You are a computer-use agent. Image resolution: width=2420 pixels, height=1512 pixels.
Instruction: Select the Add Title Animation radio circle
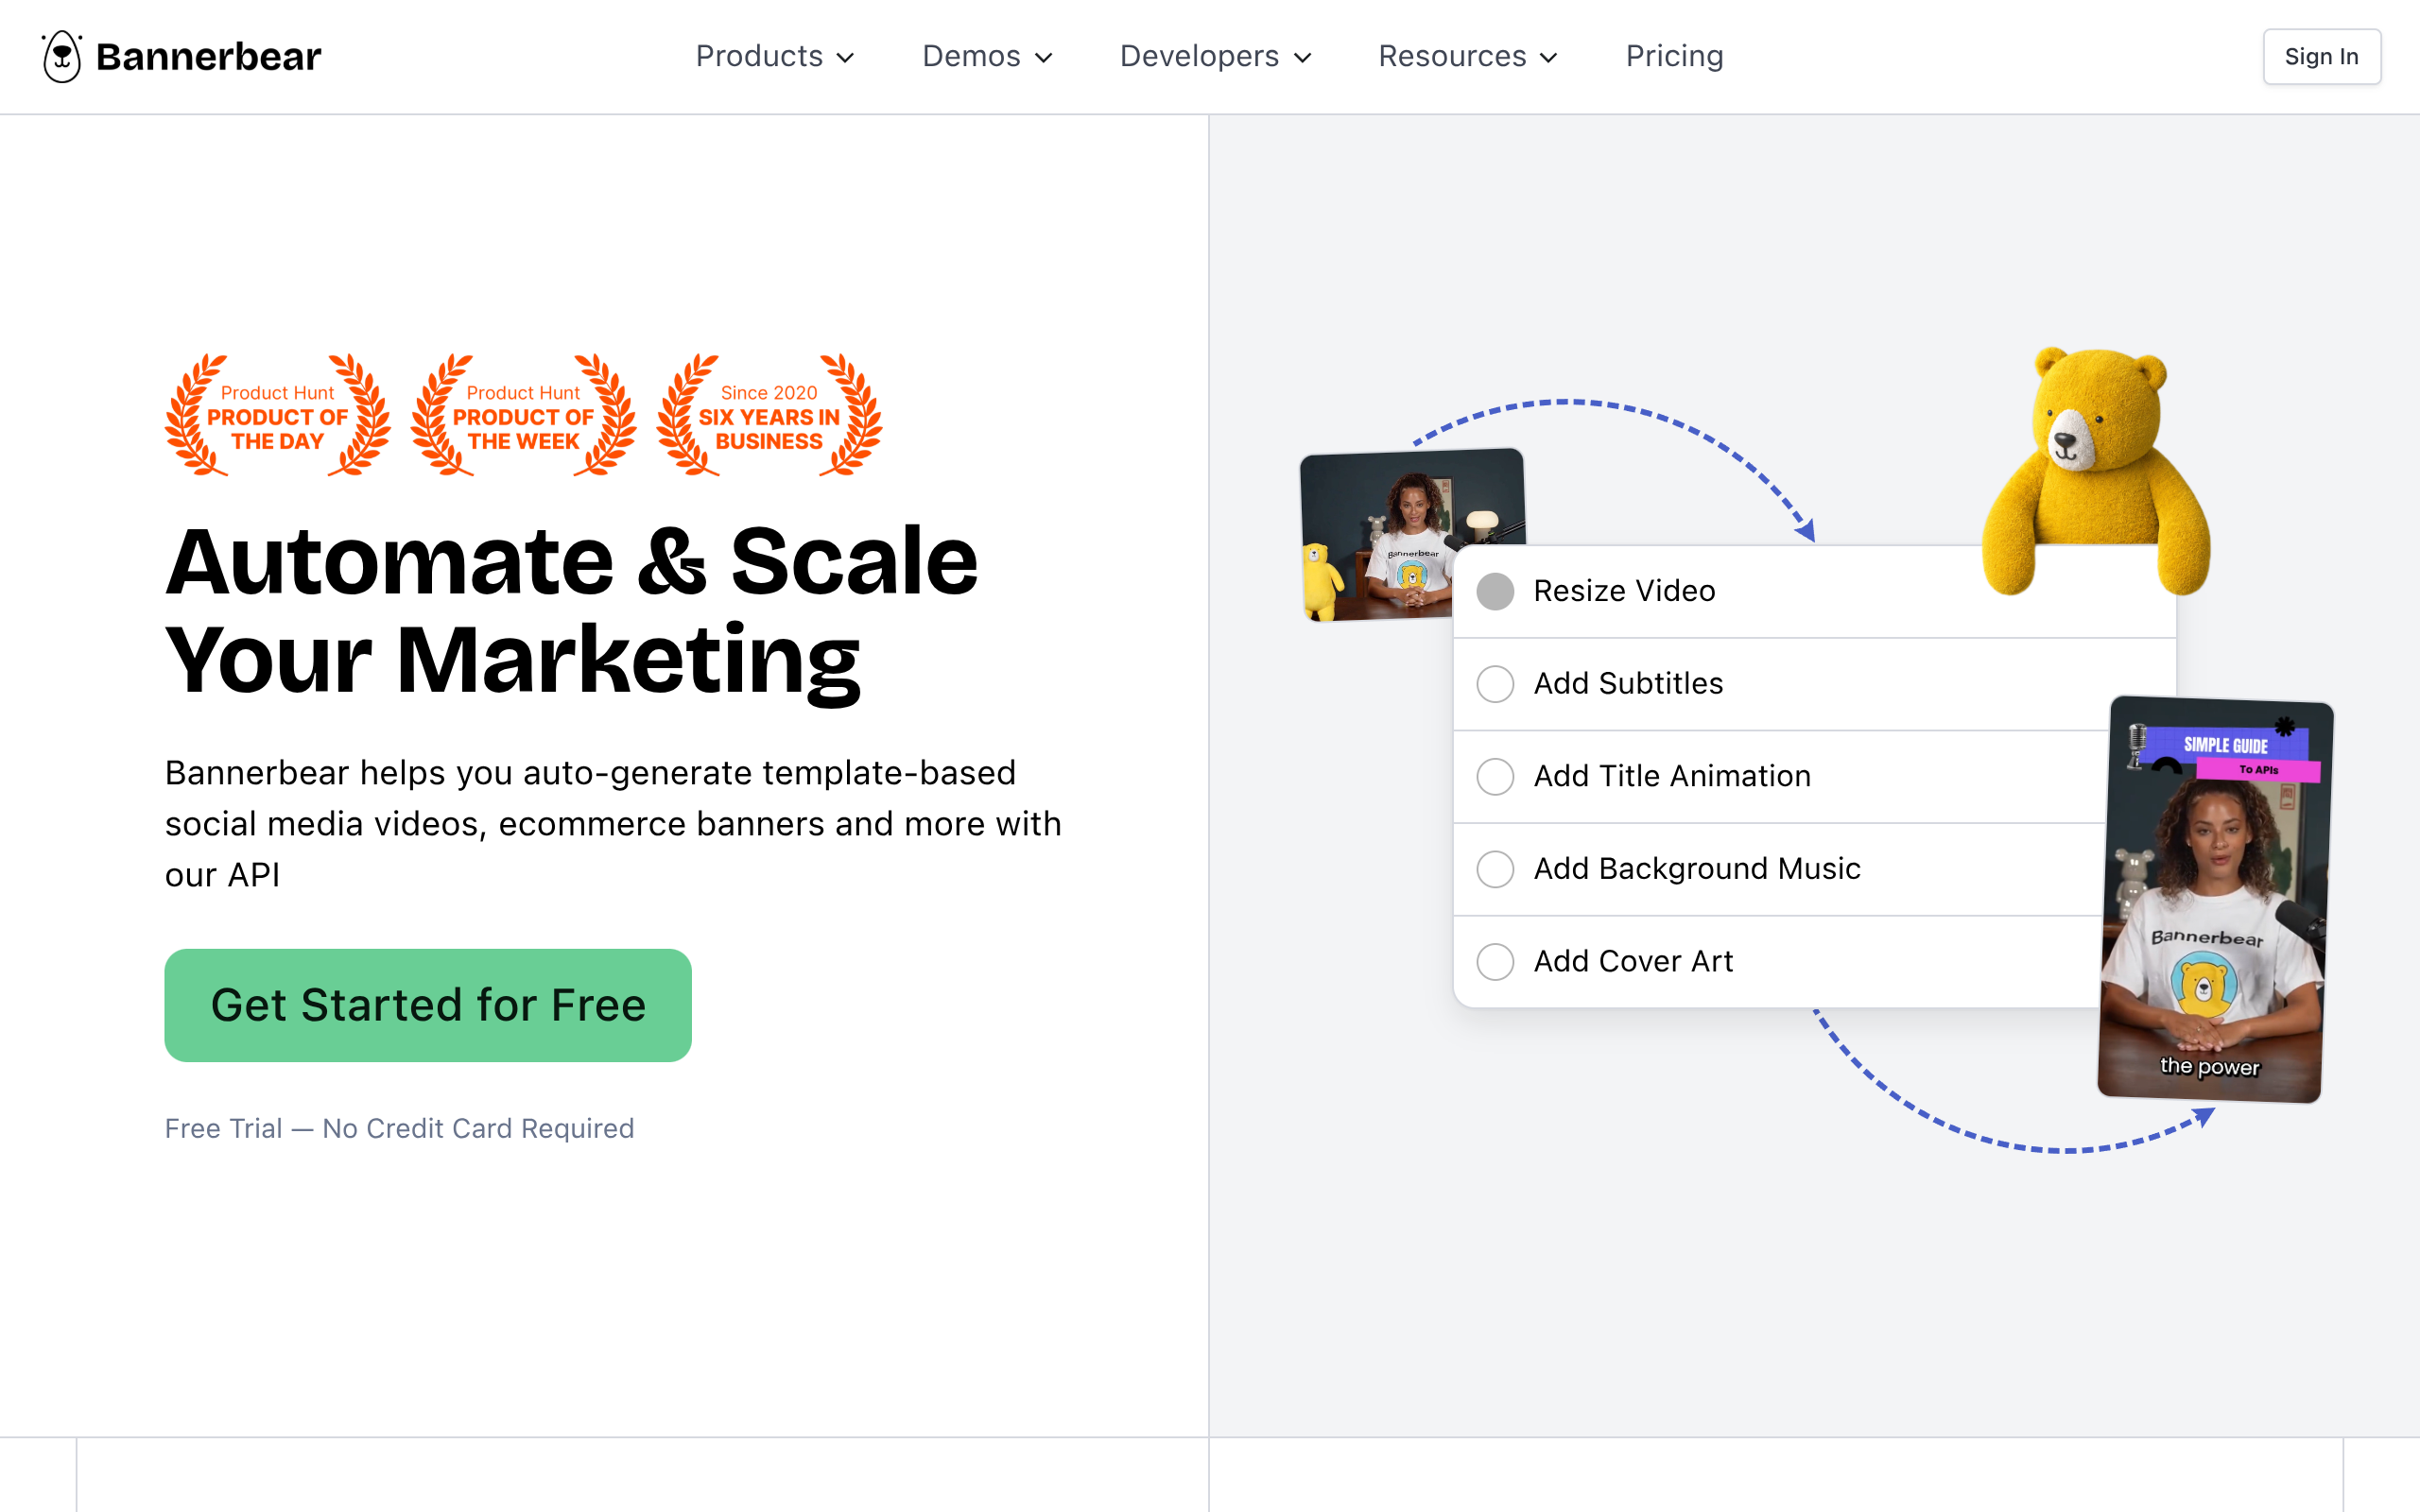pos(1495,776)
